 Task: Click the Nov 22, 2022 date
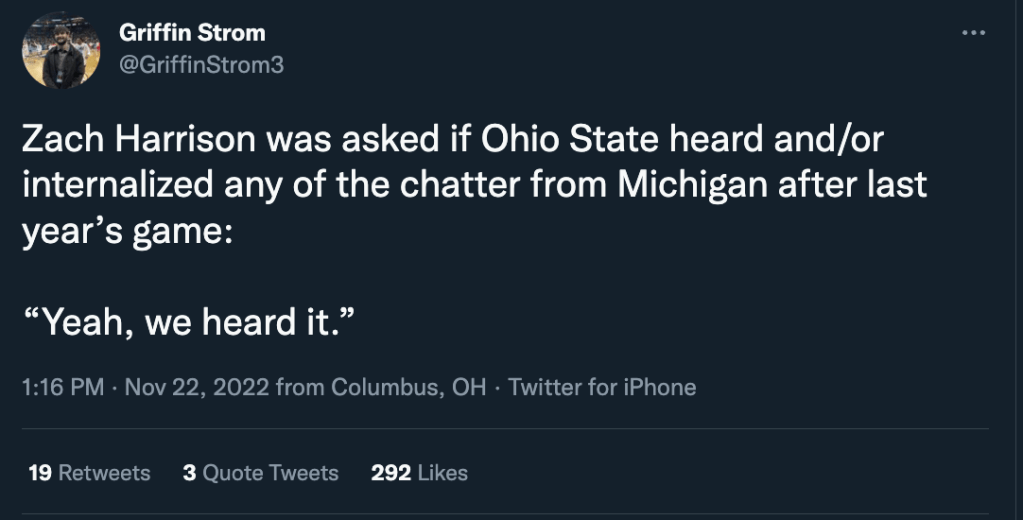coord(196,387)
